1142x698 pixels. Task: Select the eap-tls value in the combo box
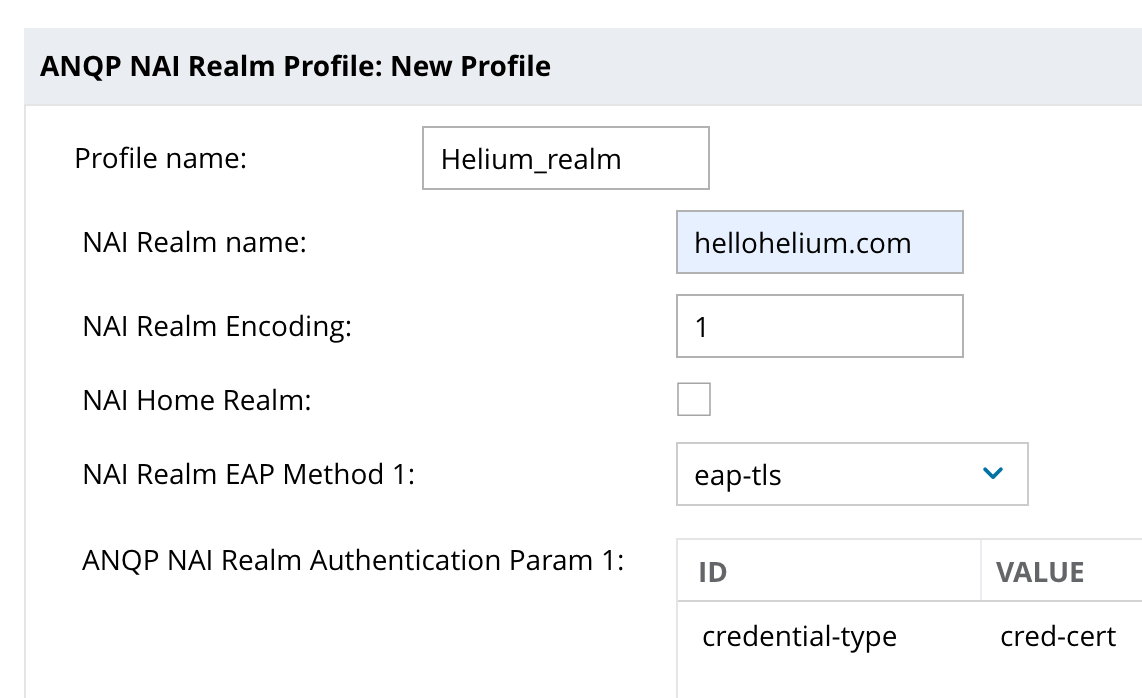738,476
